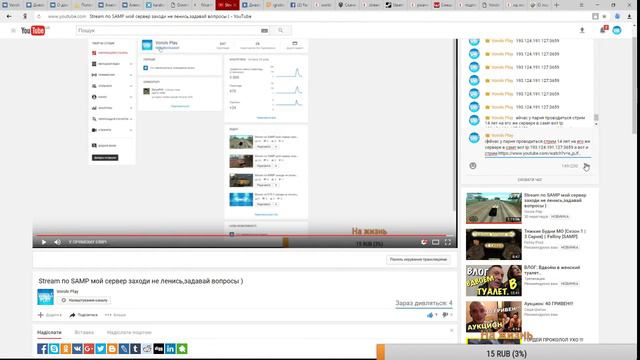The width and height of the screenshot is (640, 360).
Task: Mute the video volume
Action: (x=58, y=242)
